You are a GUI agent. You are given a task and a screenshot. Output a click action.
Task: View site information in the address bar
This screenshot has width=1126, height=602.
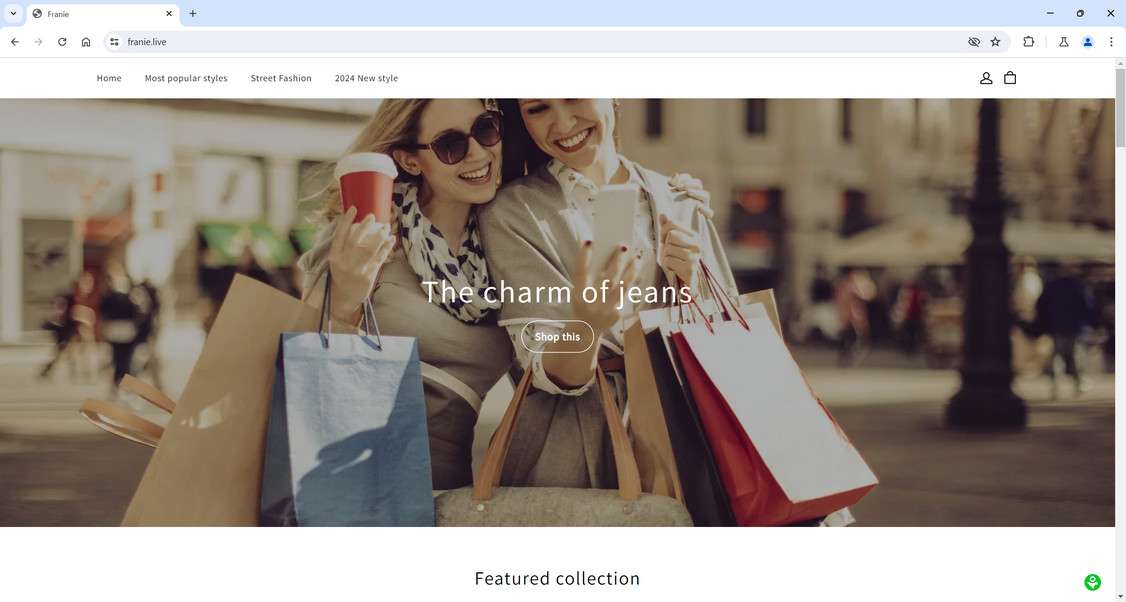114,42
